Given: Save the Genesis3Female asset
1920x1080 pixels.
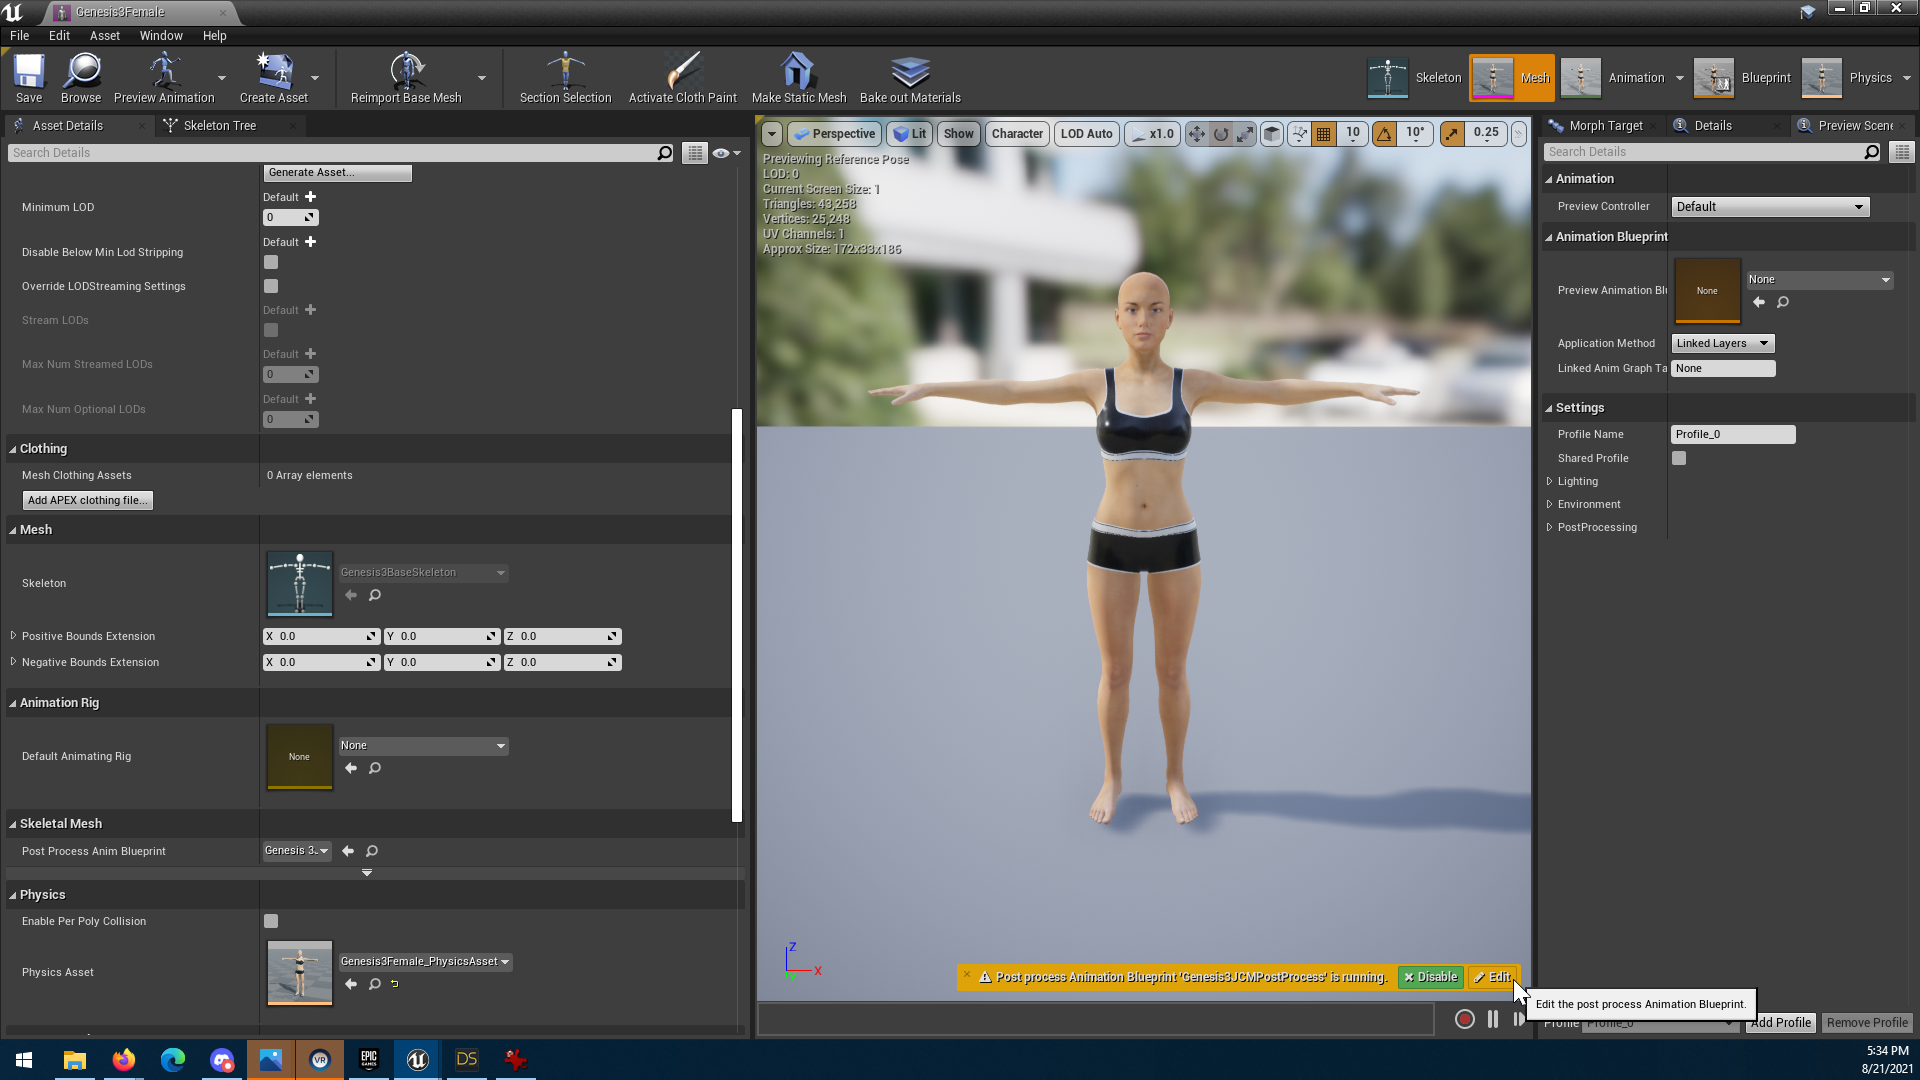Looking at the screenshot, I should tap(28, 77).
